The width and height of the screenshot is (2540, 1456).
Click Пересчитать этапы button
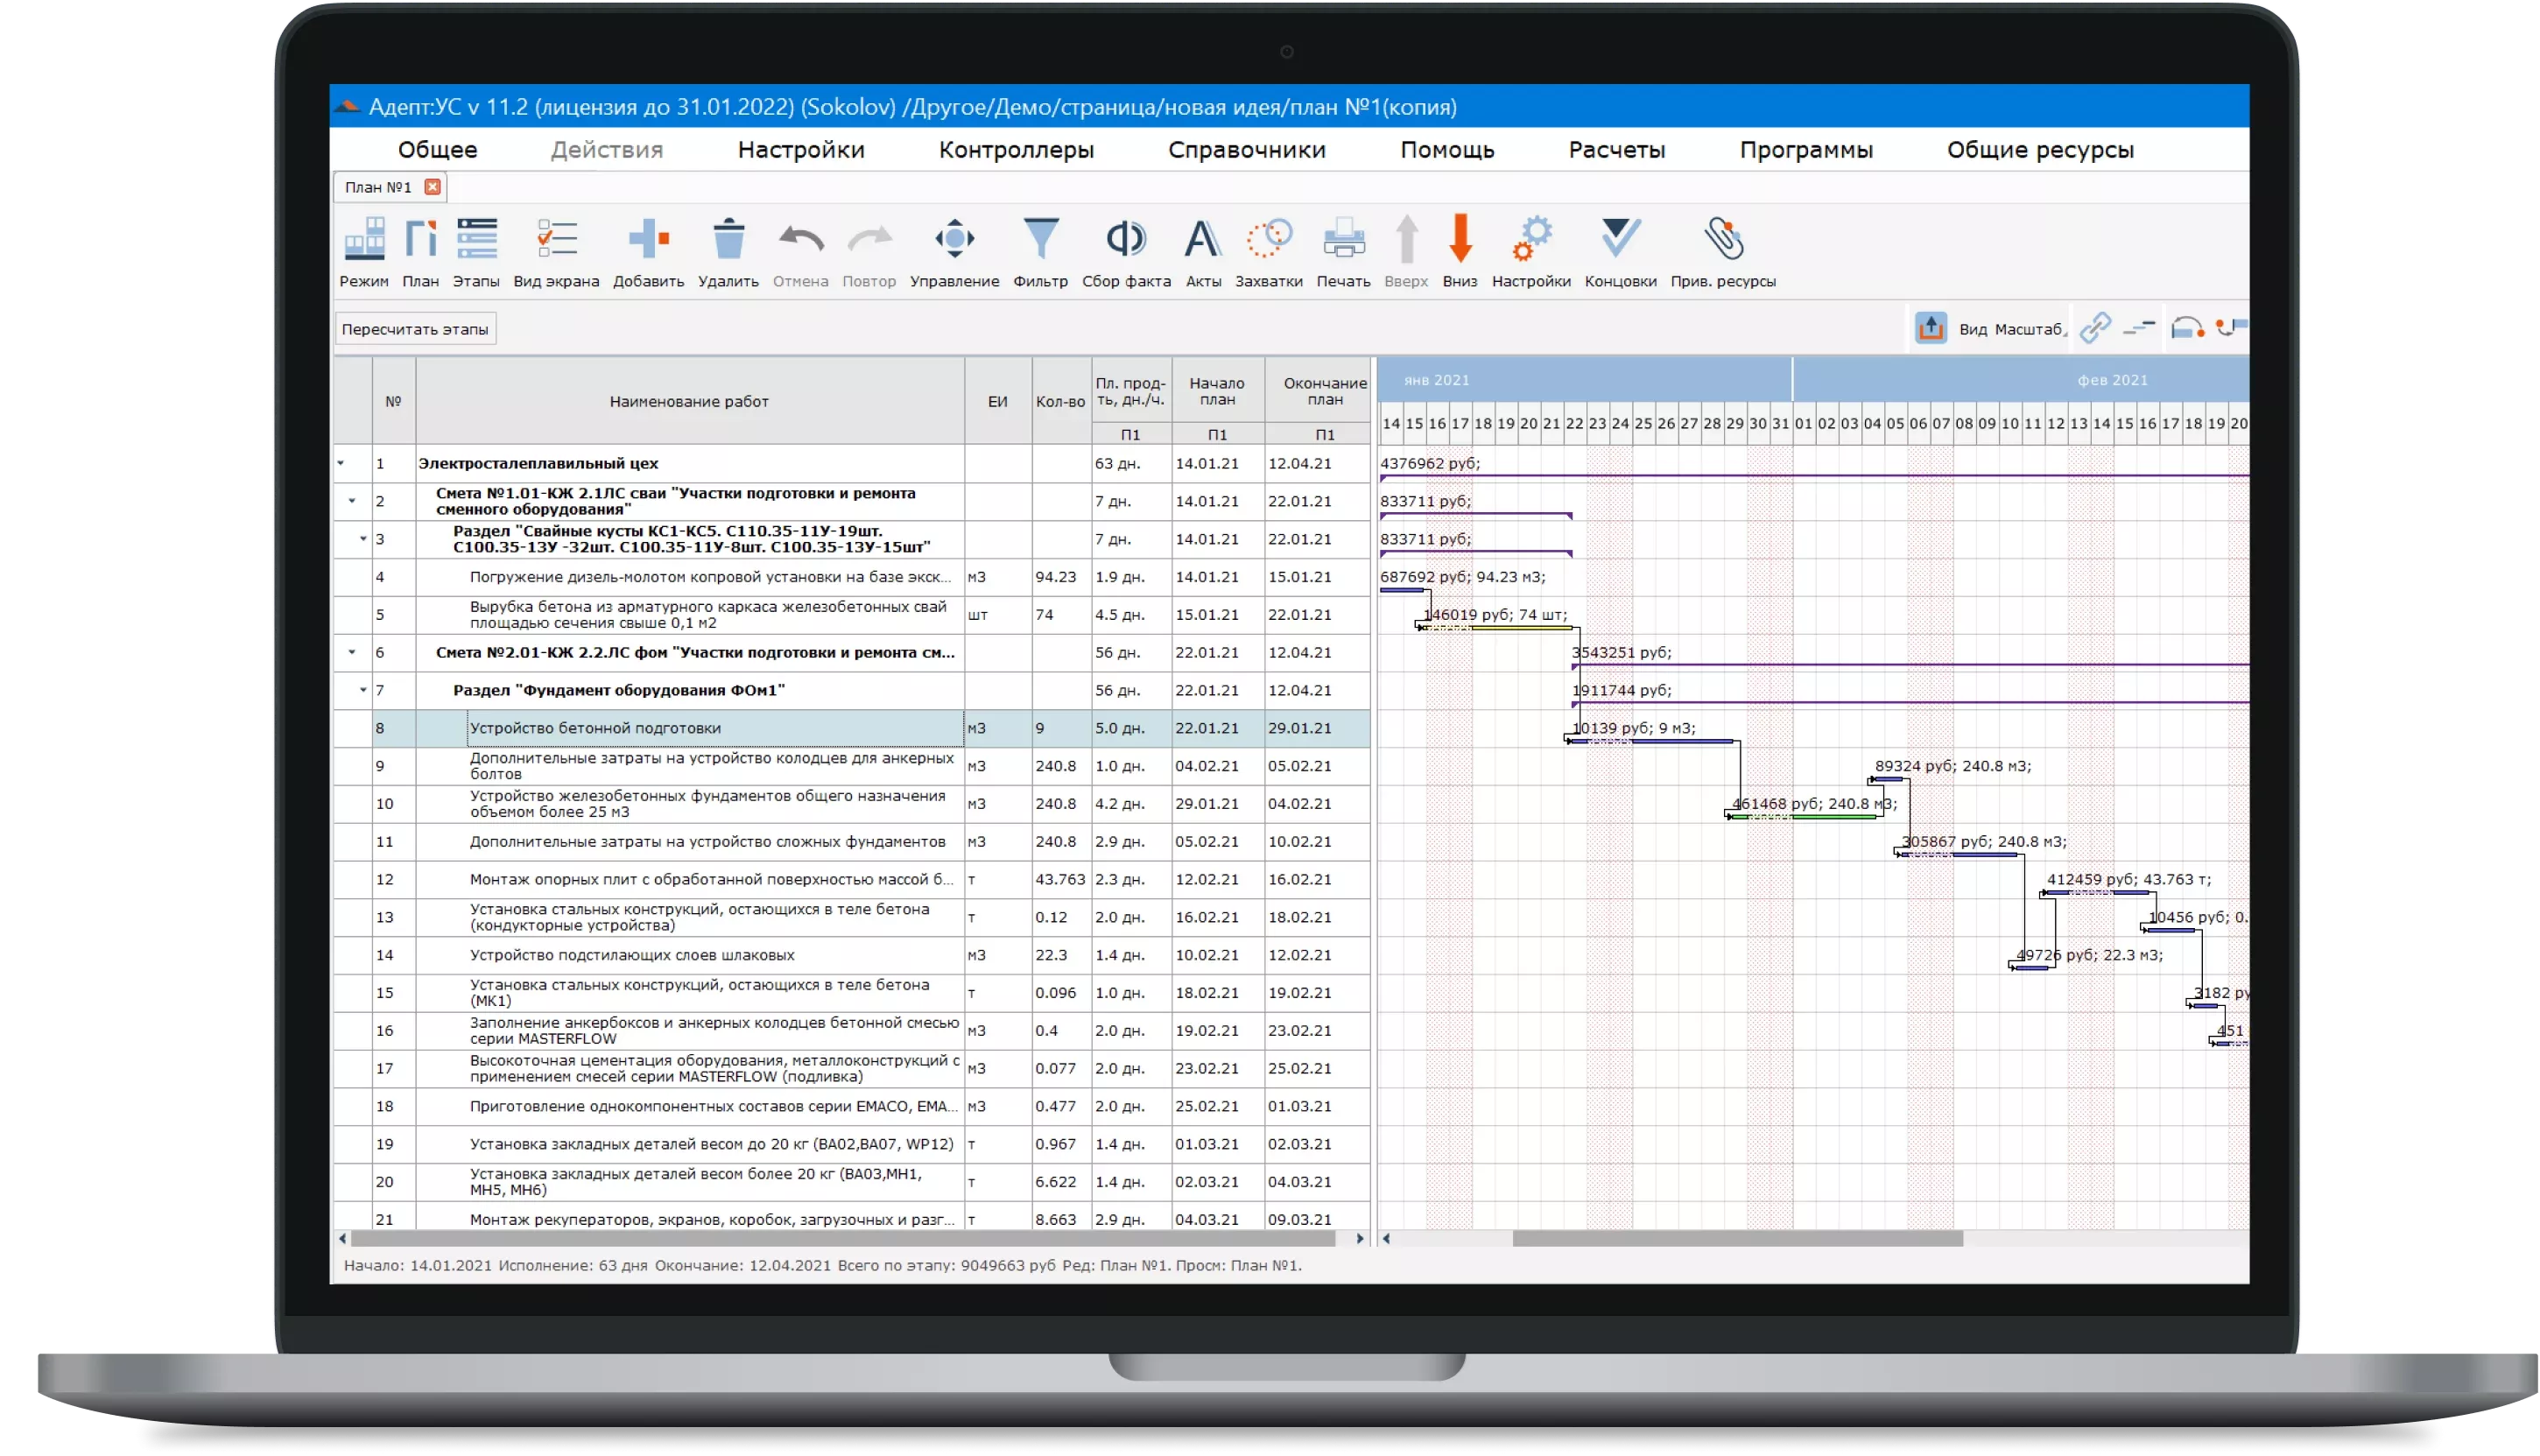(415, 329)
